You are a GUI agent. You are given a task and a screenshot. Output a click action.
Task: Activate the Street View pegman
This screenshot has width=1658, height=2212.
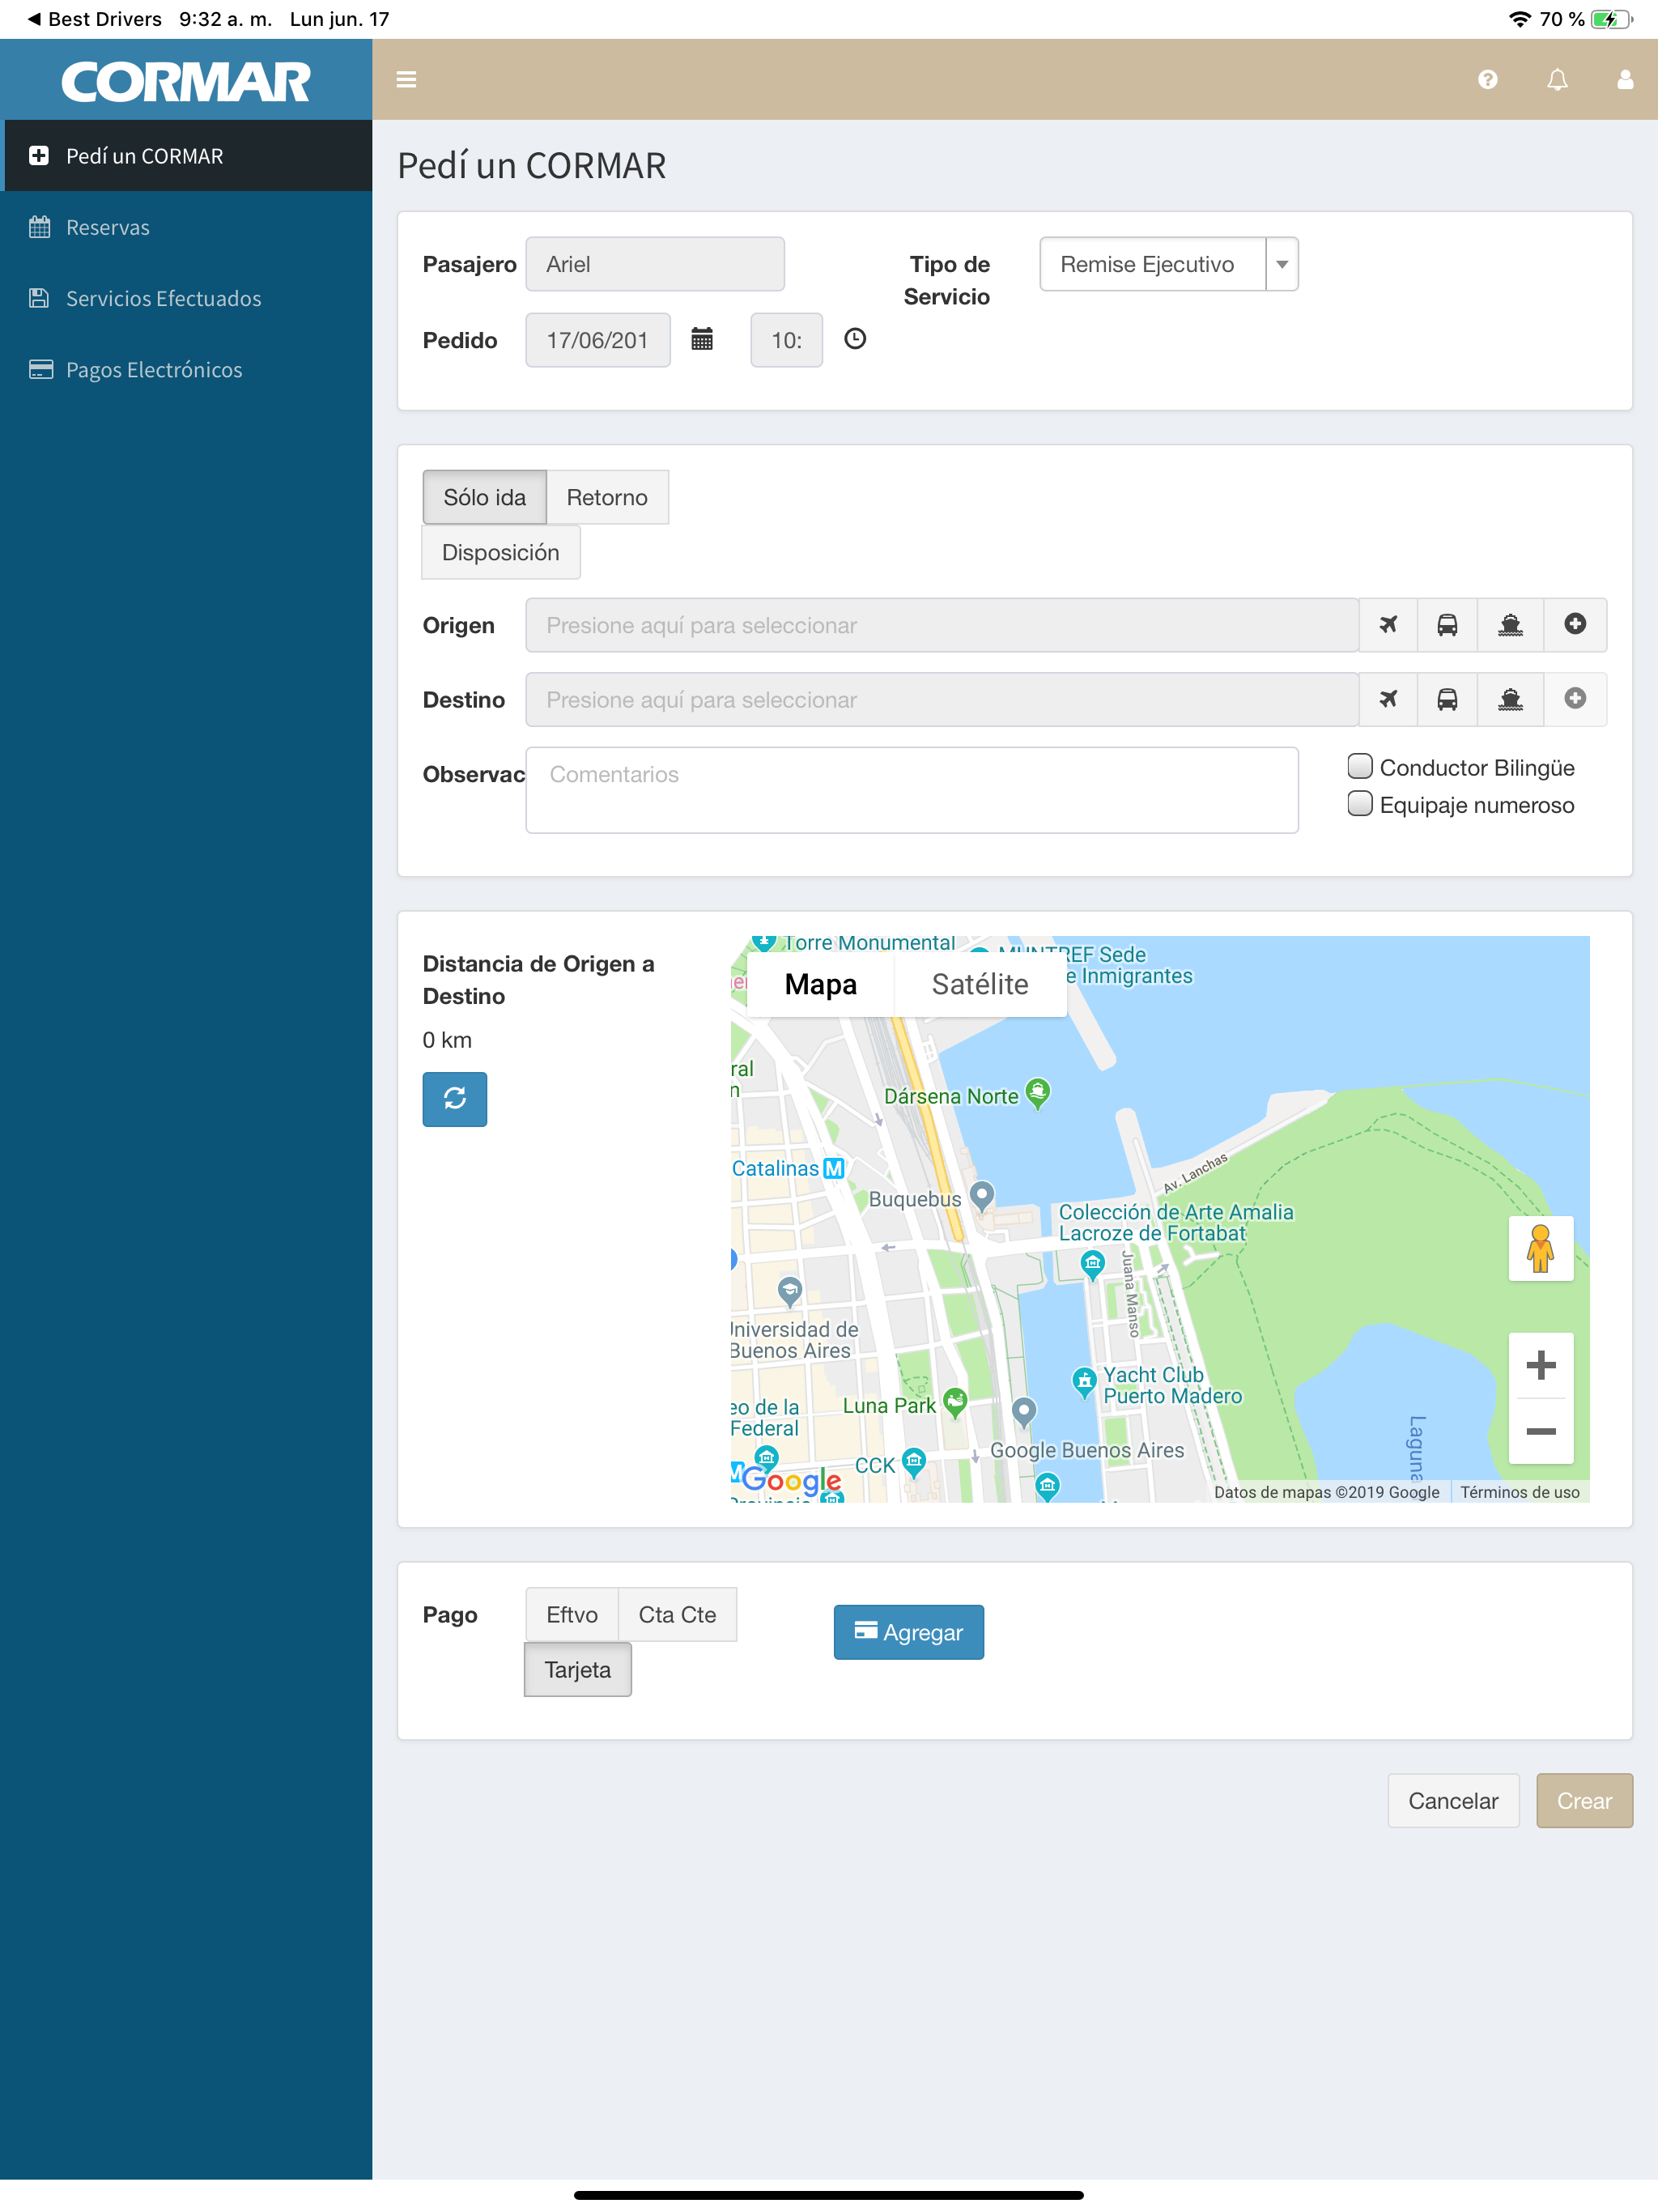click(1540, 1248)
